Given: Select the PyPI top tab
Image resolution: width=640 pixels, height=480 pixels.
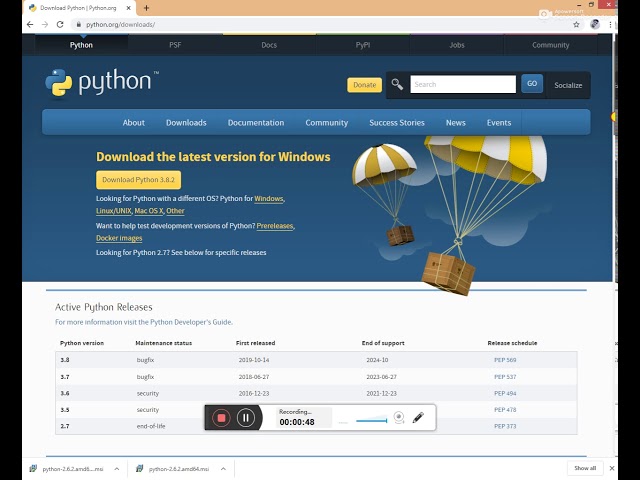Looking at the screenshot, I should click(363, 45).
